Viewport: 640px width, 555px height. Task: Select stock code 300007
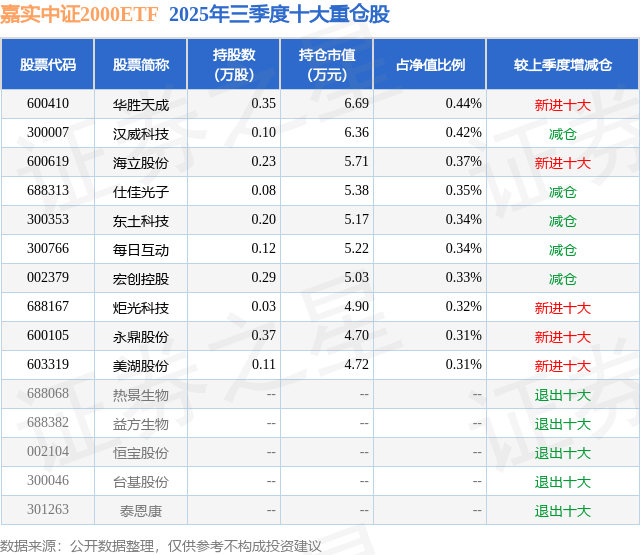[x=48, y=133]
